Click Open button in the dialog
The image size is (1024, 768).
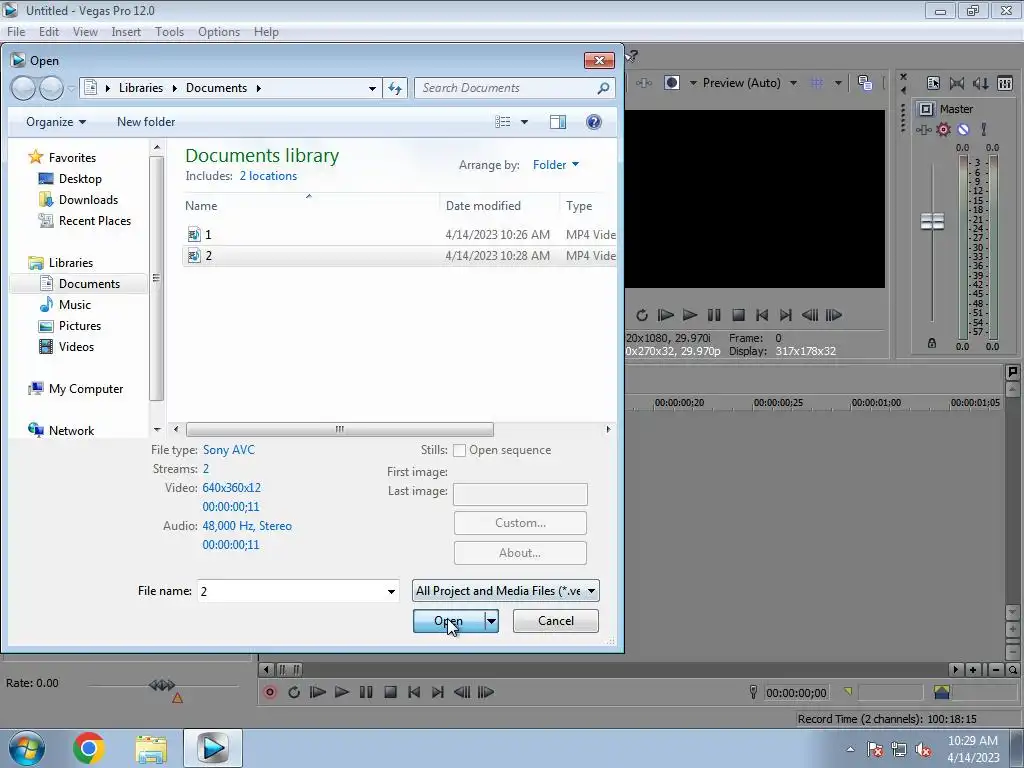click(x=449, y=621)
